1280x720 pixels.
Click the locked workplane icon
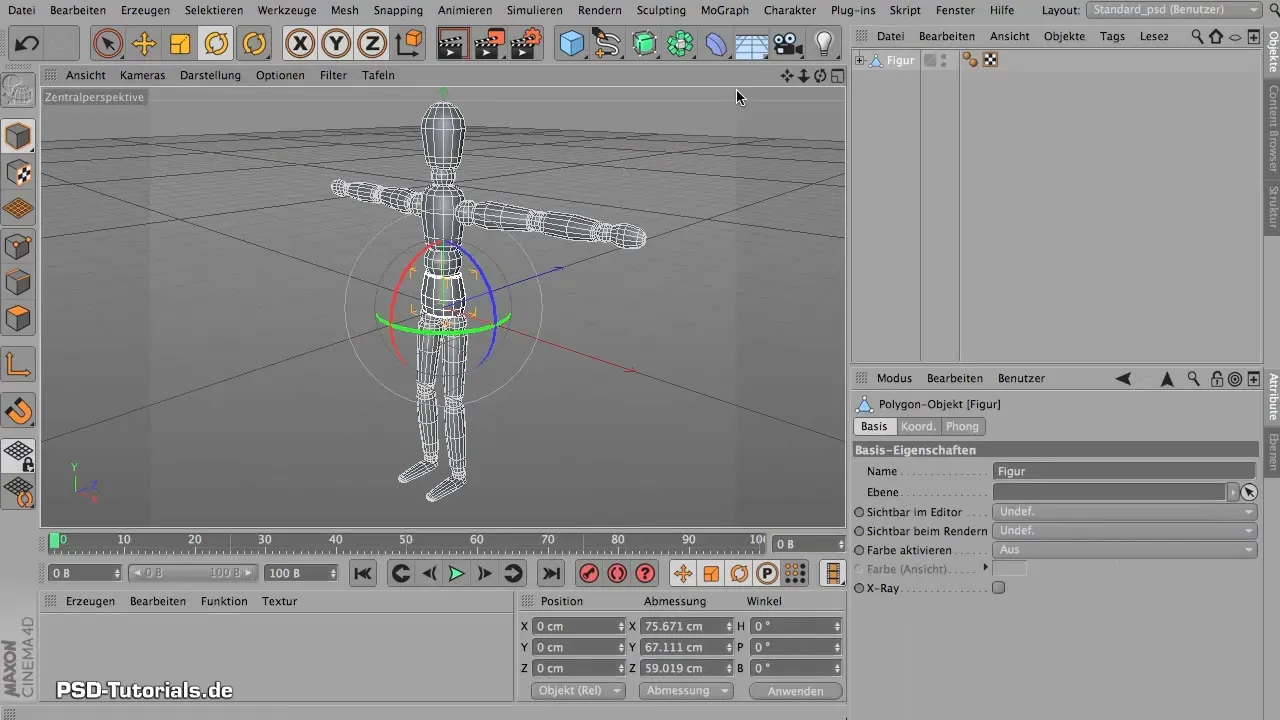click(x=19, y=455)
